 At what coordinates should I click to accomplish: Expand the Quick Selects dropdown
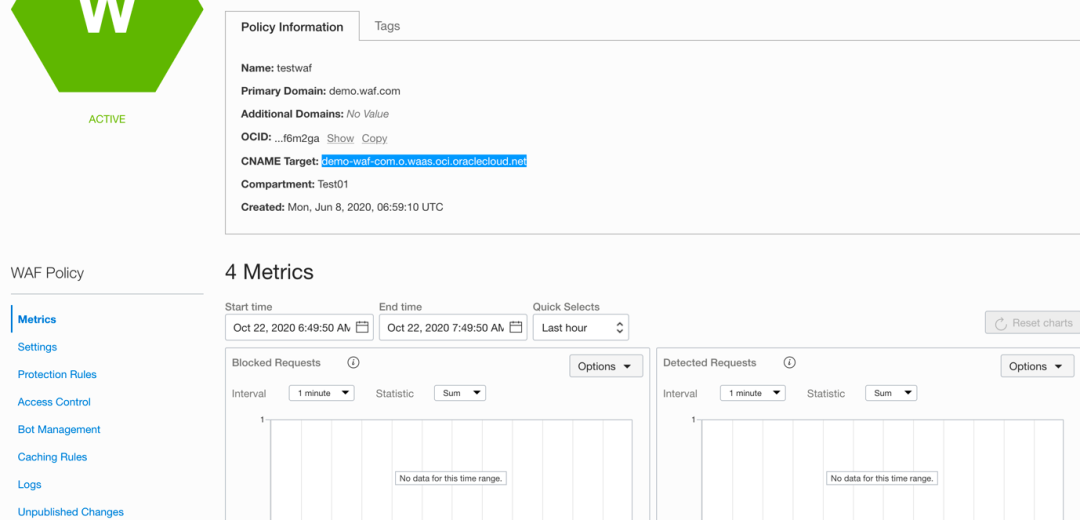[581, 327]
